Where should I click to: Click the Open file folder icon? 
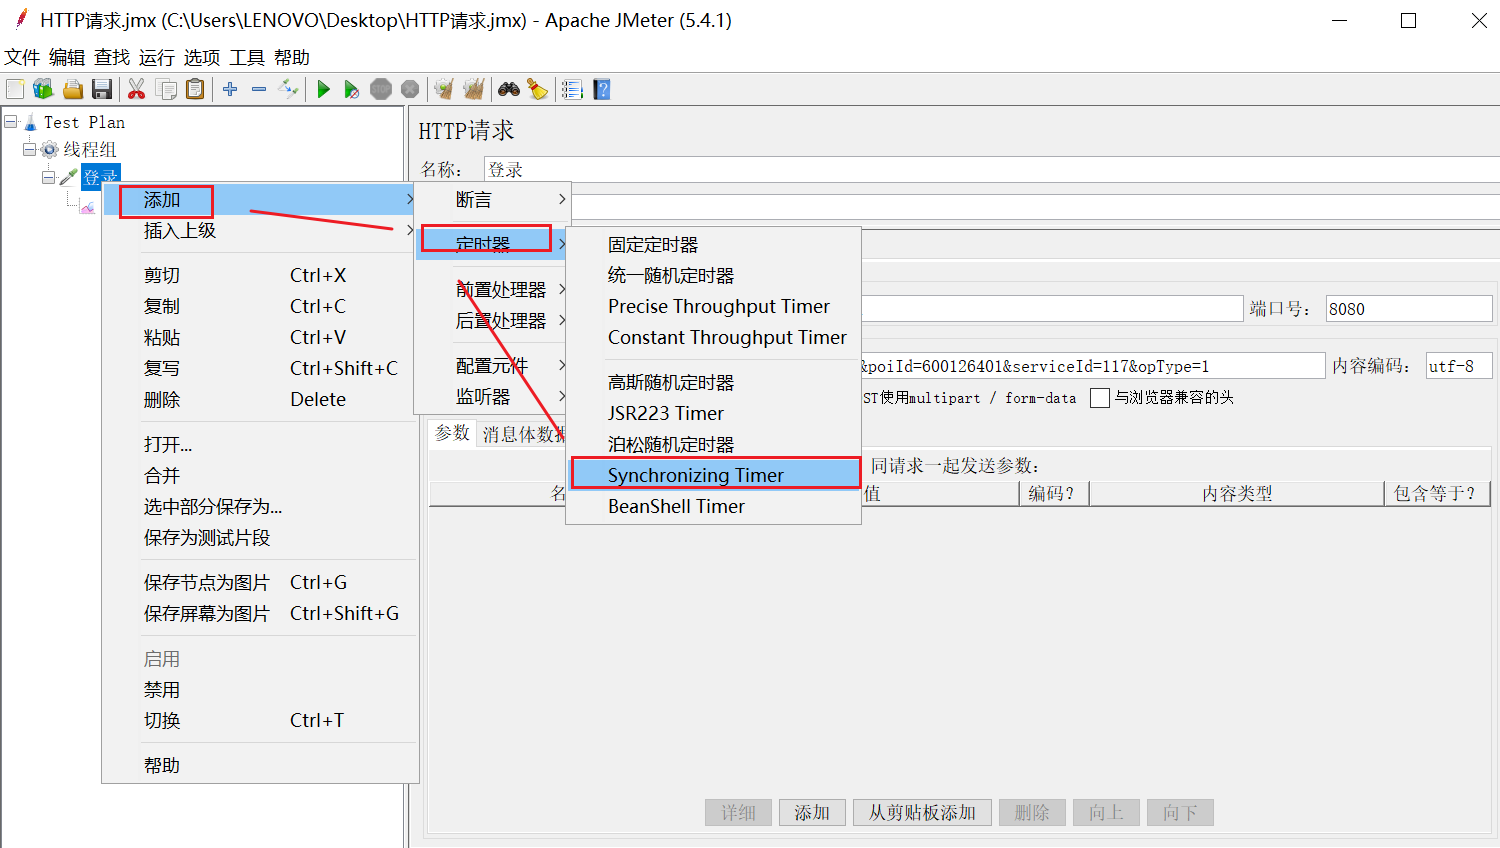point(73,89)
